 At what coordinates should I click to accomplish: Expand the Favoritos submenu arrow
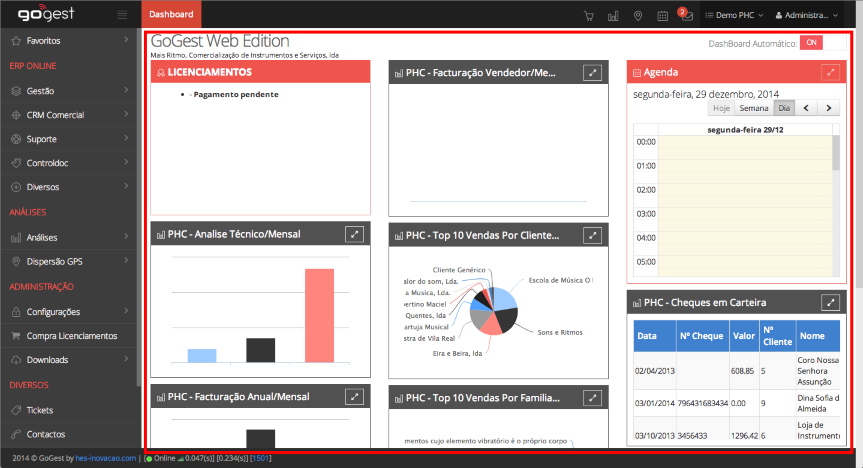coord(126,40)
